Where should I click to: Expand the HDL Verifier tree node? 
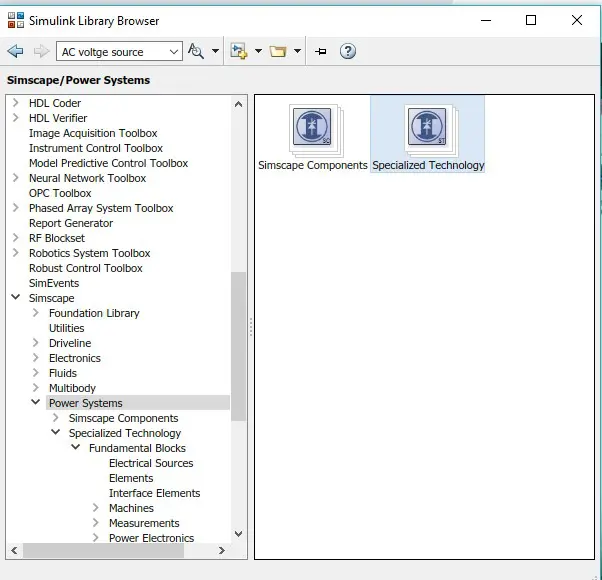pyautogui.click(x=15, y=117)
